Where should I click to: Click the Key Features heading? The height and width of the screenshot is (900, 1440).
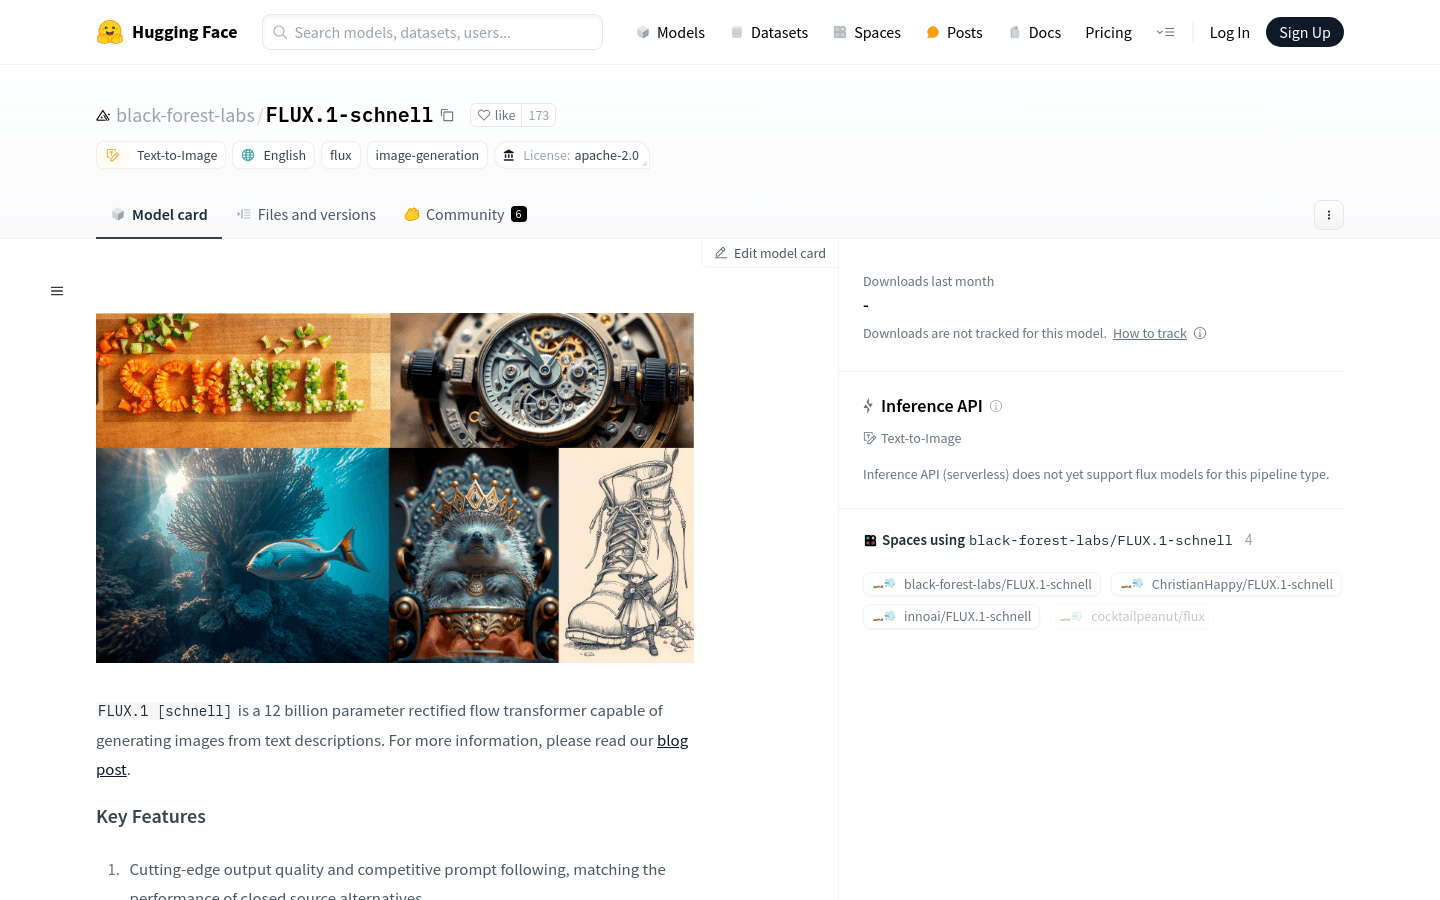[151, 816]
